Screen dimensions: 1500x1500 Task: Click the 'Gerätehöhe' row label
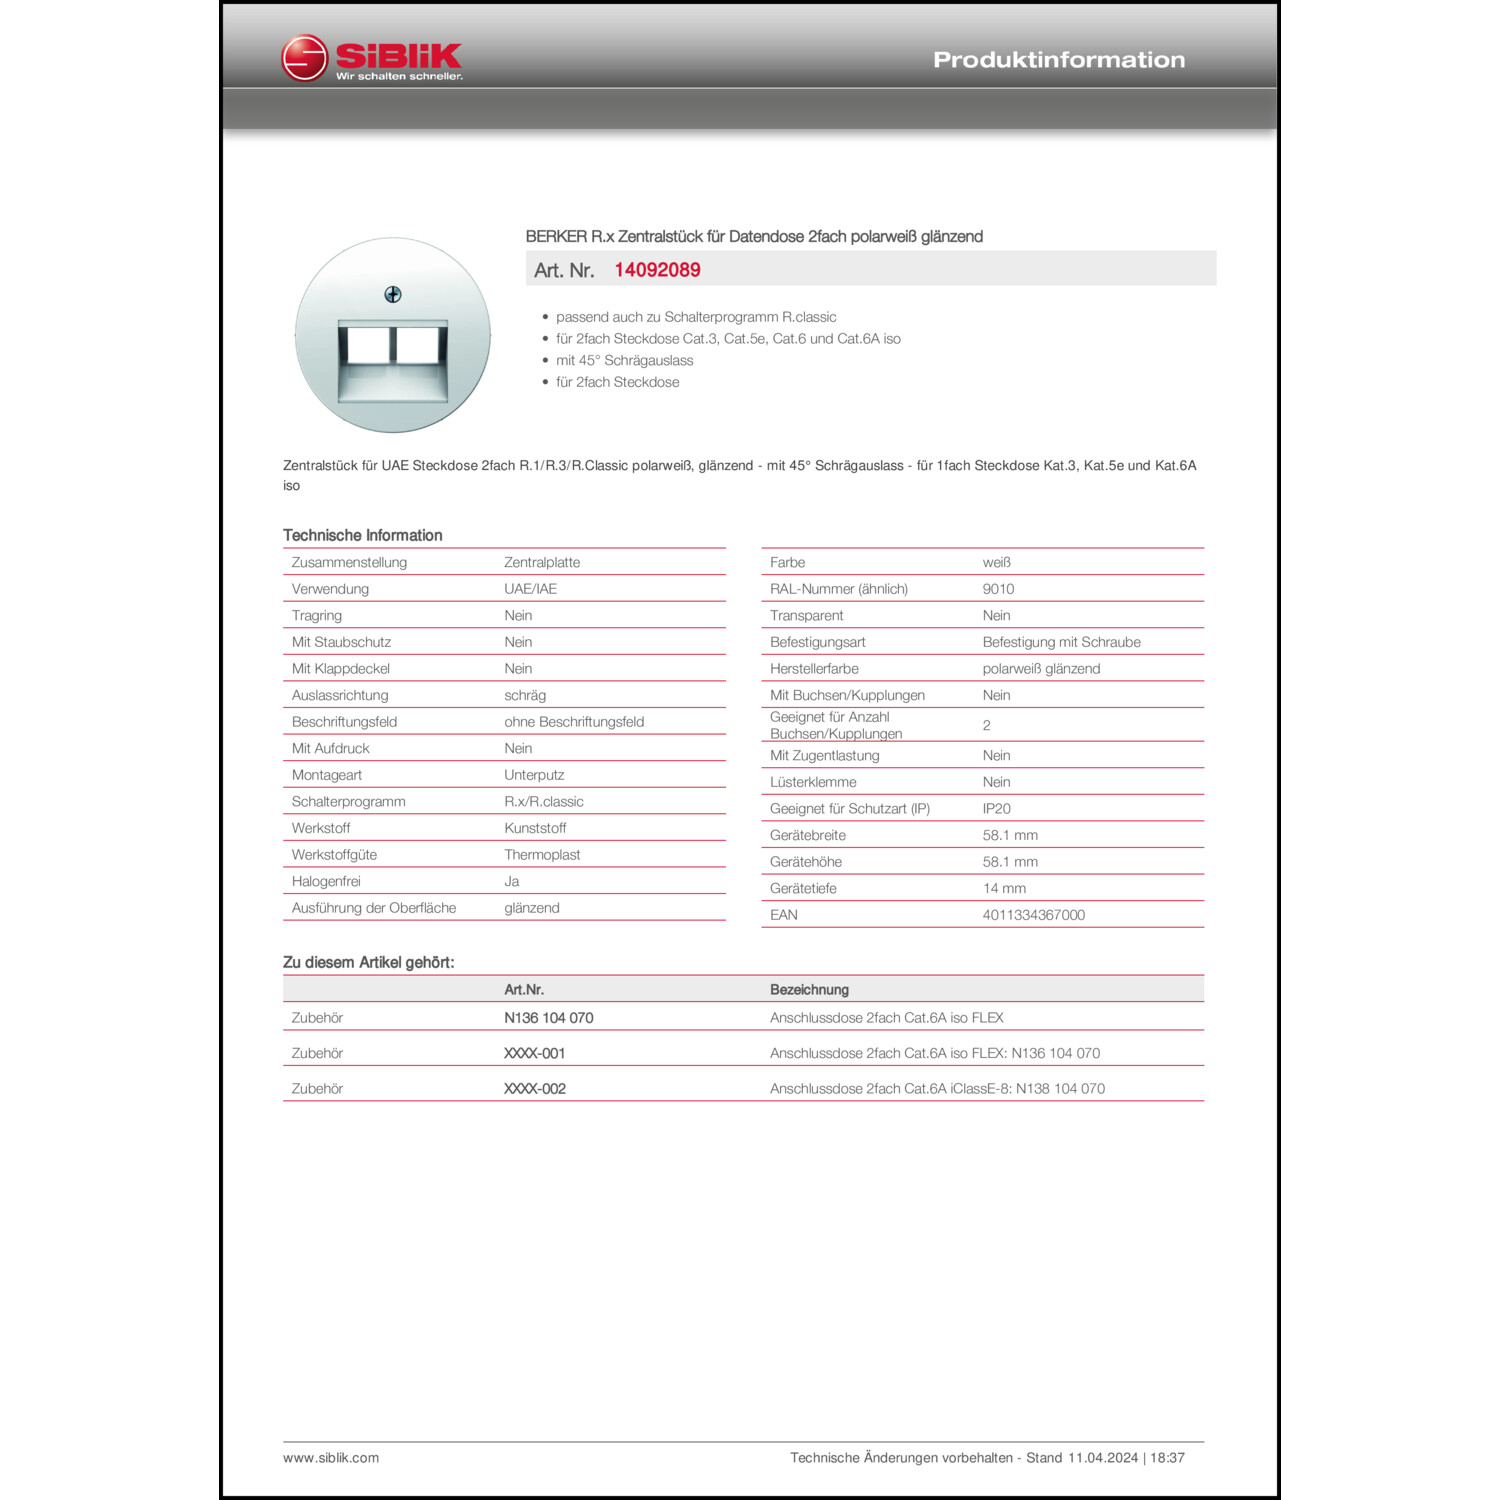point(806,862)
